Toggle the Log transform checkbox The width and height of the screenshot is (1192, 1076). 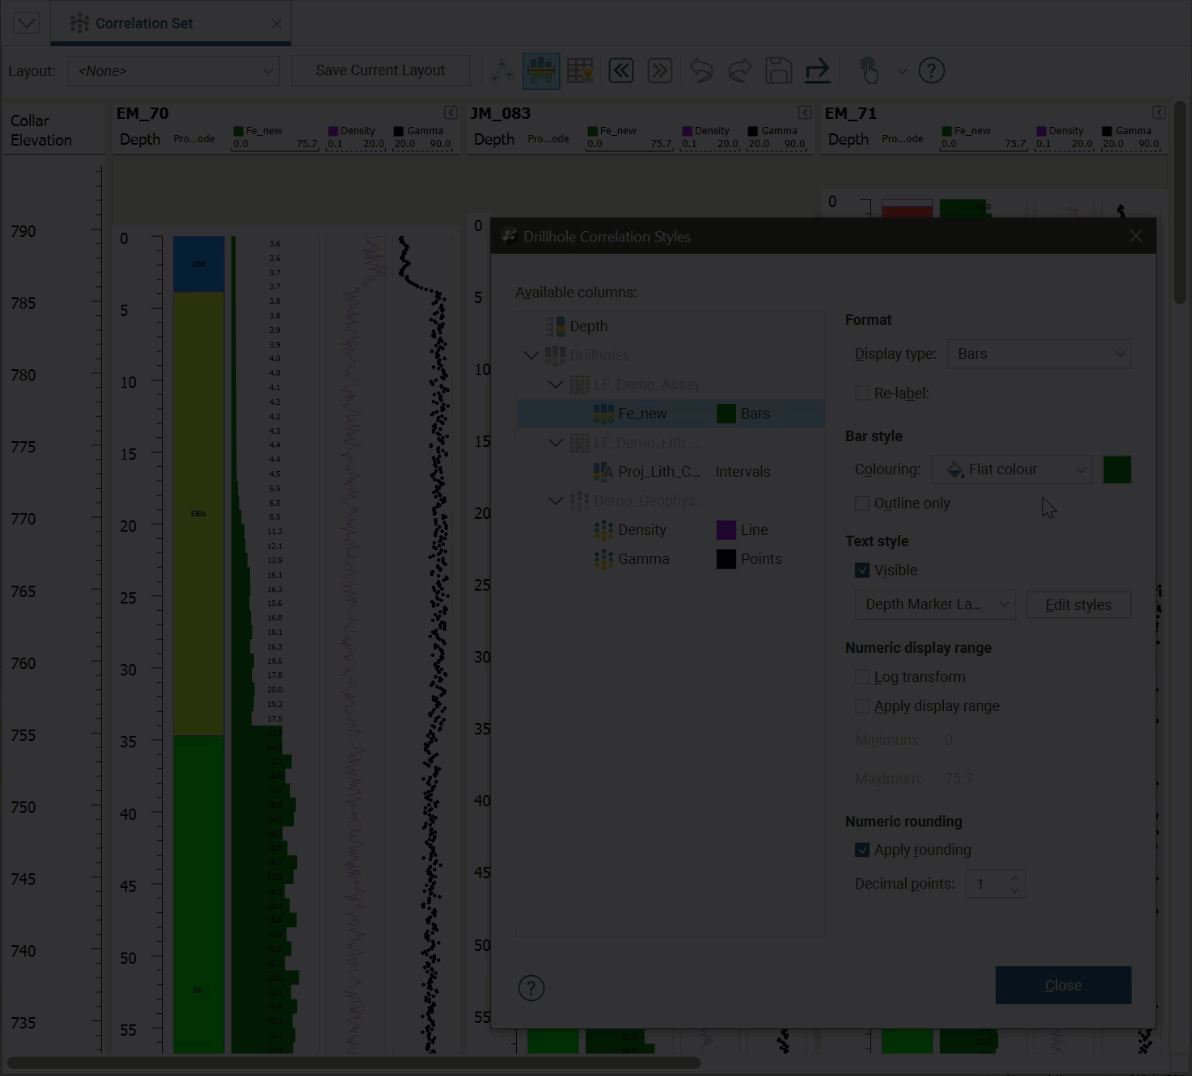[x=862, y=677]
